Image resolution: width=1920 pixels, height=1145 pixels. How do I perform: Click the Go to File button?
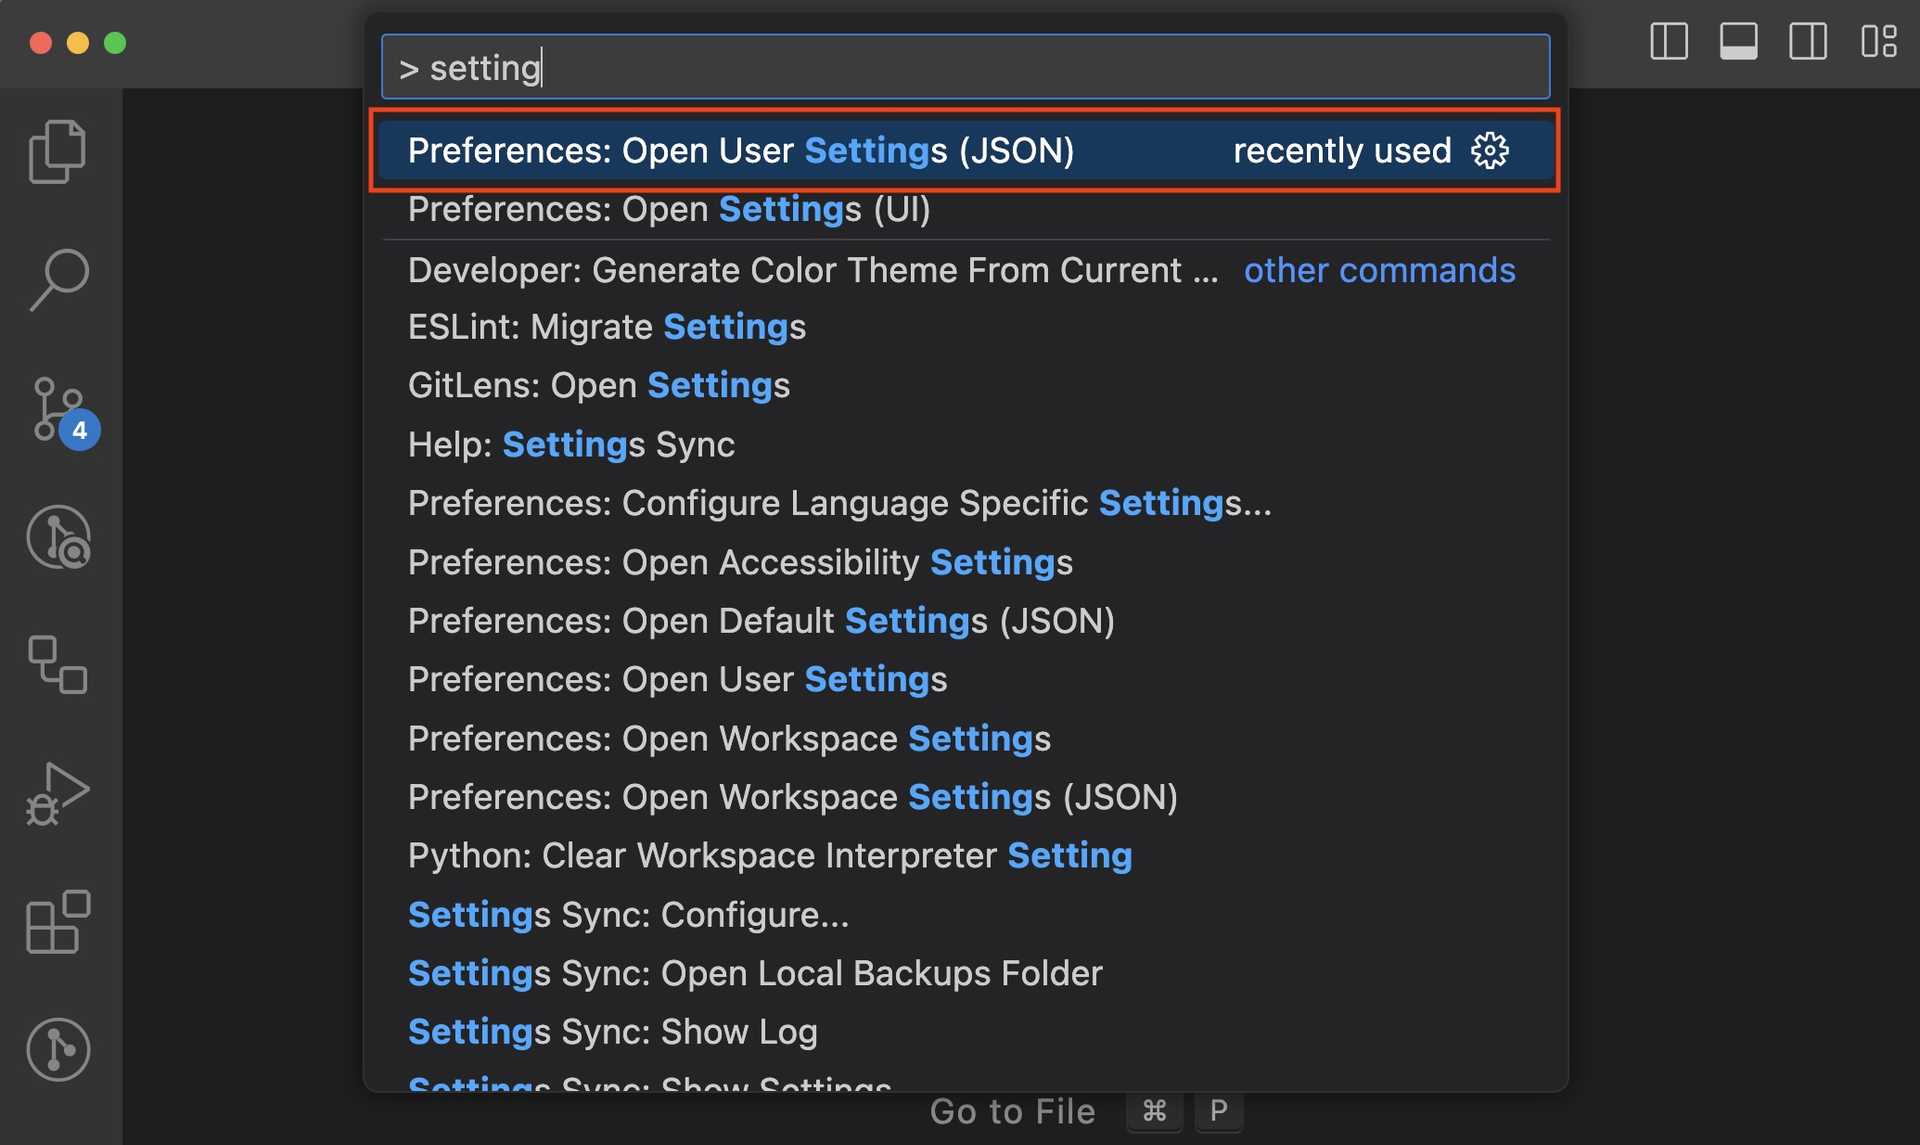point(1013,1111)
